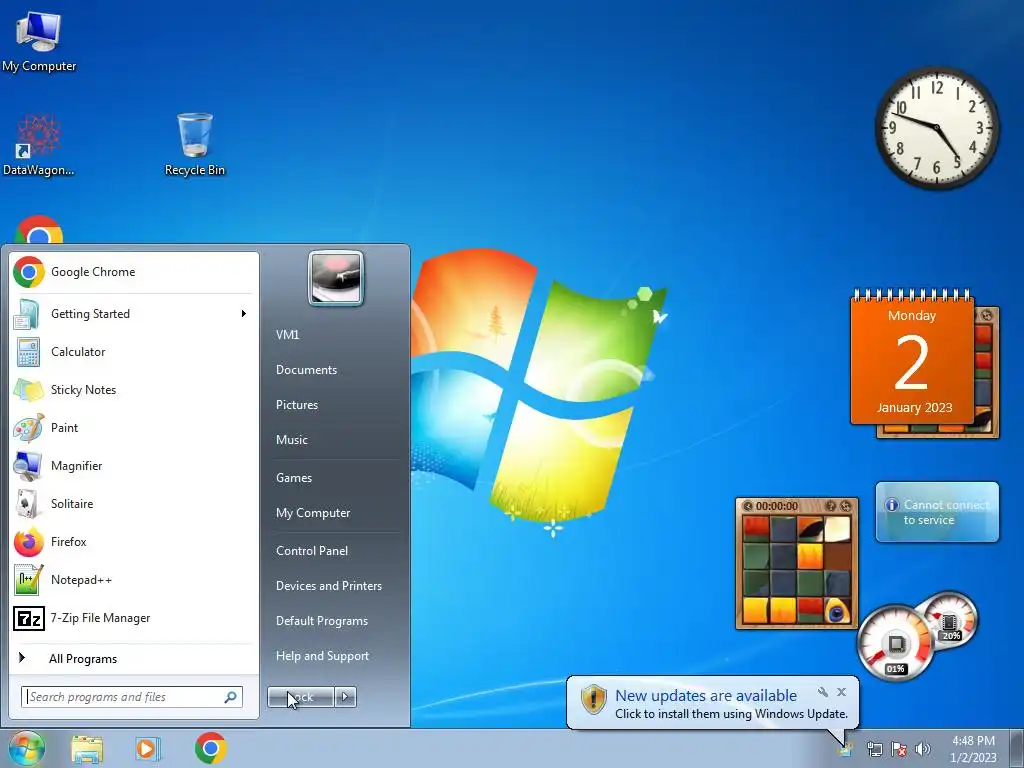The width and height of the screenshot is (1024, 768).
Task: Close the Windows Update notification balloon
Action: (x=842, y=692)
